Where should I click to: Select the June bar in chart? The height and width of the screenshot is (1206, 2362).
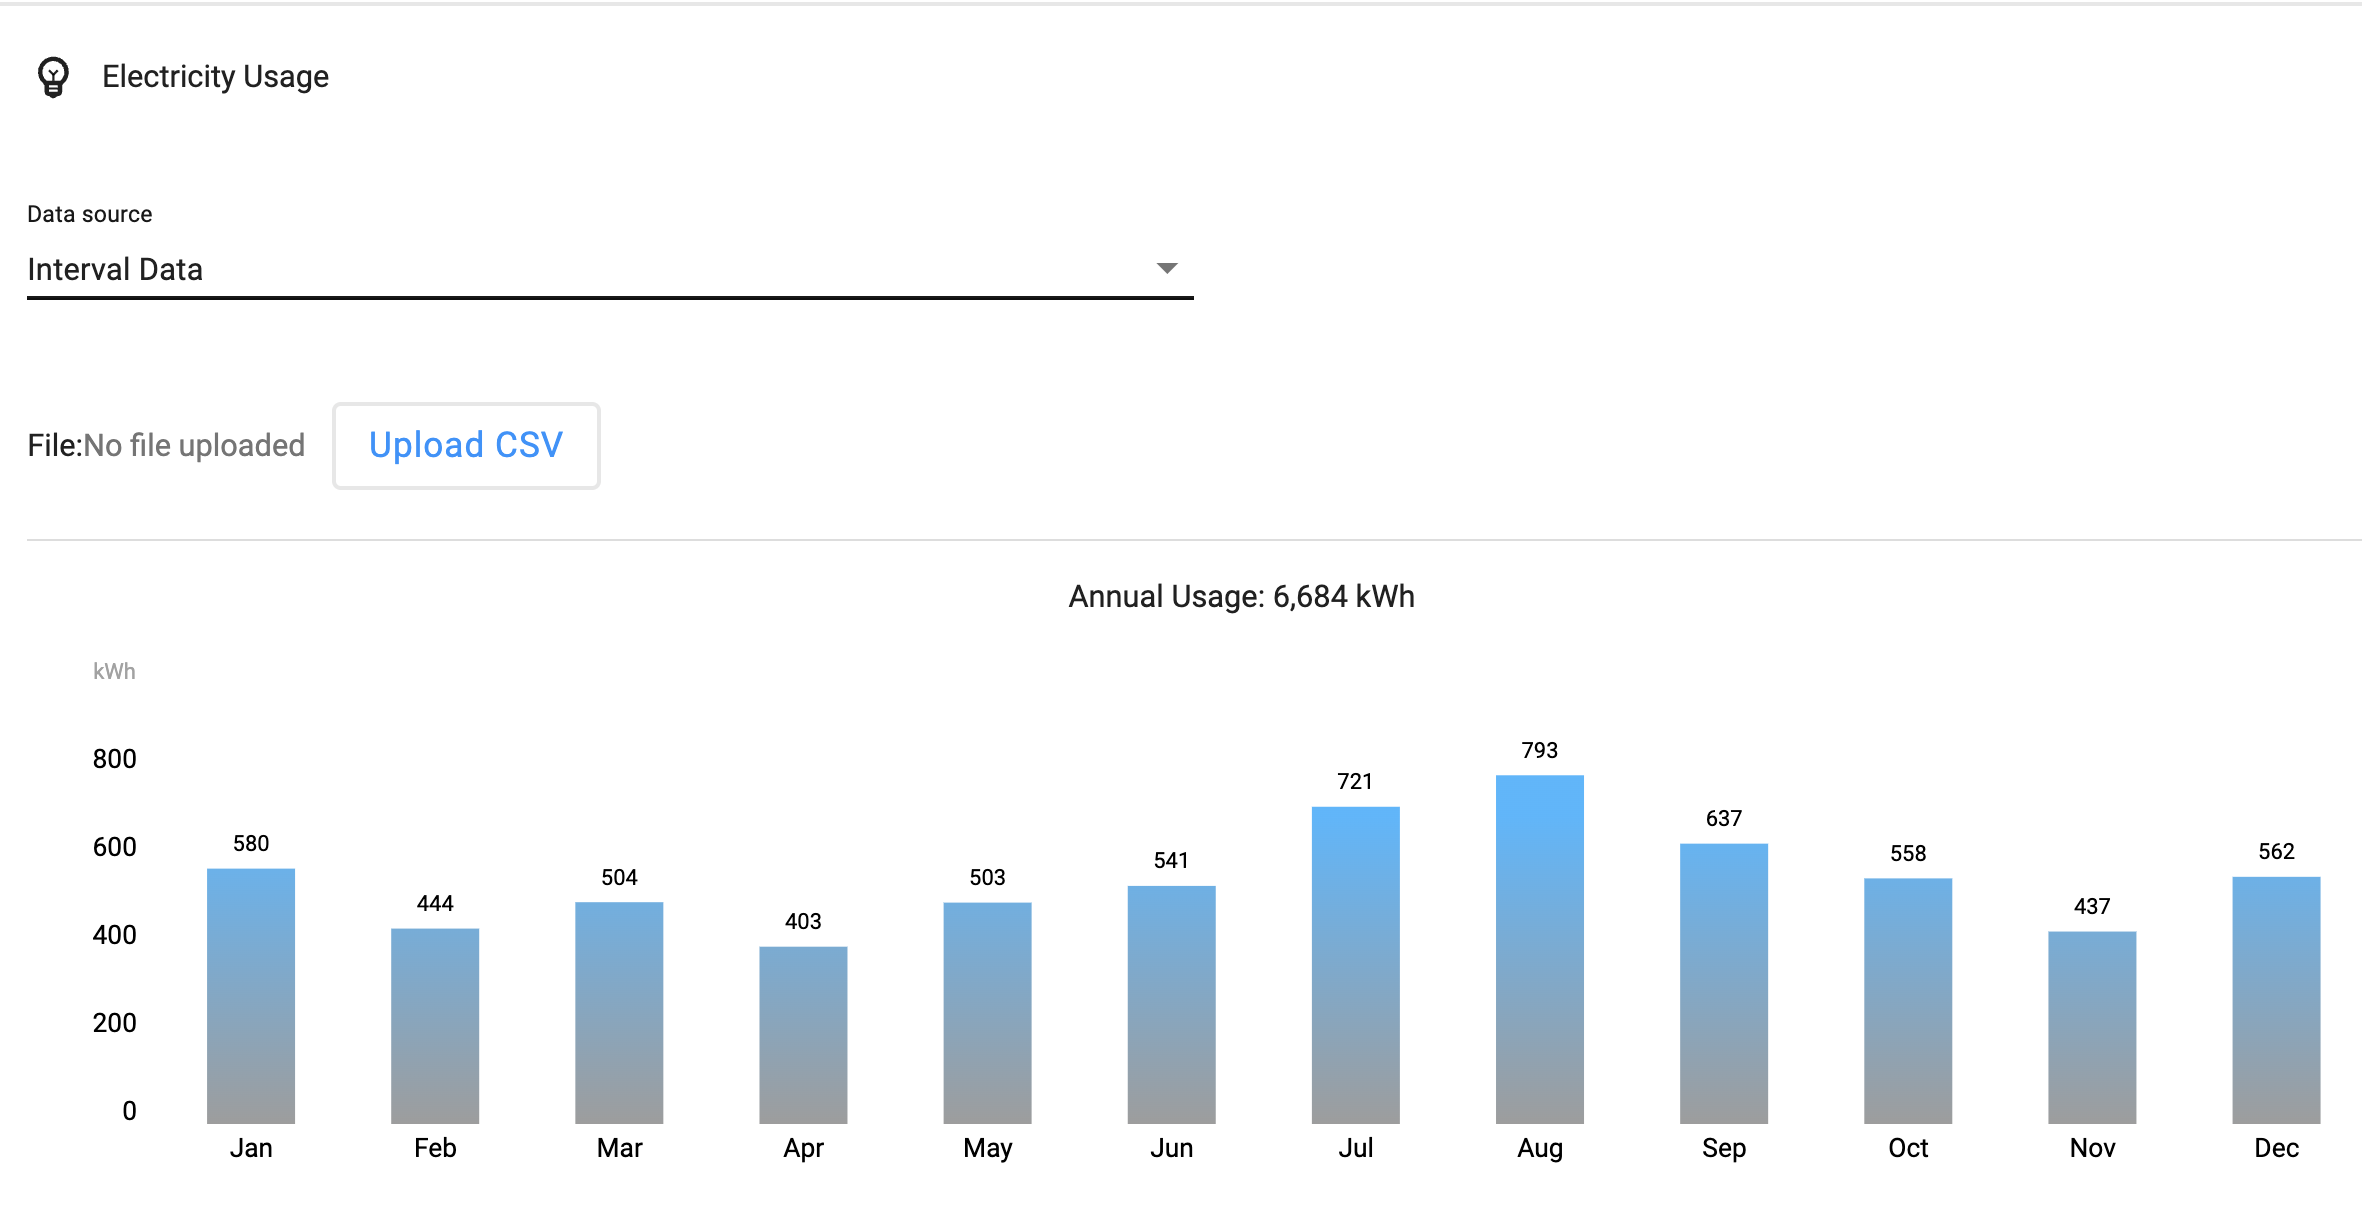pyautogui.click(x=1171, y=1005)
